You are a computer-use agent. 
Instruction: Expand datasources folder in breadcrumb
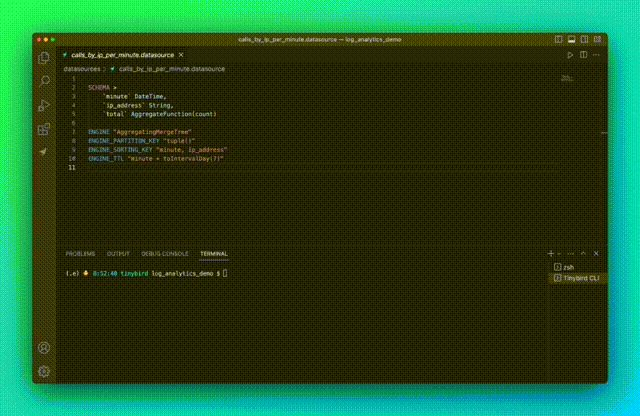click(x=82, y=69)
